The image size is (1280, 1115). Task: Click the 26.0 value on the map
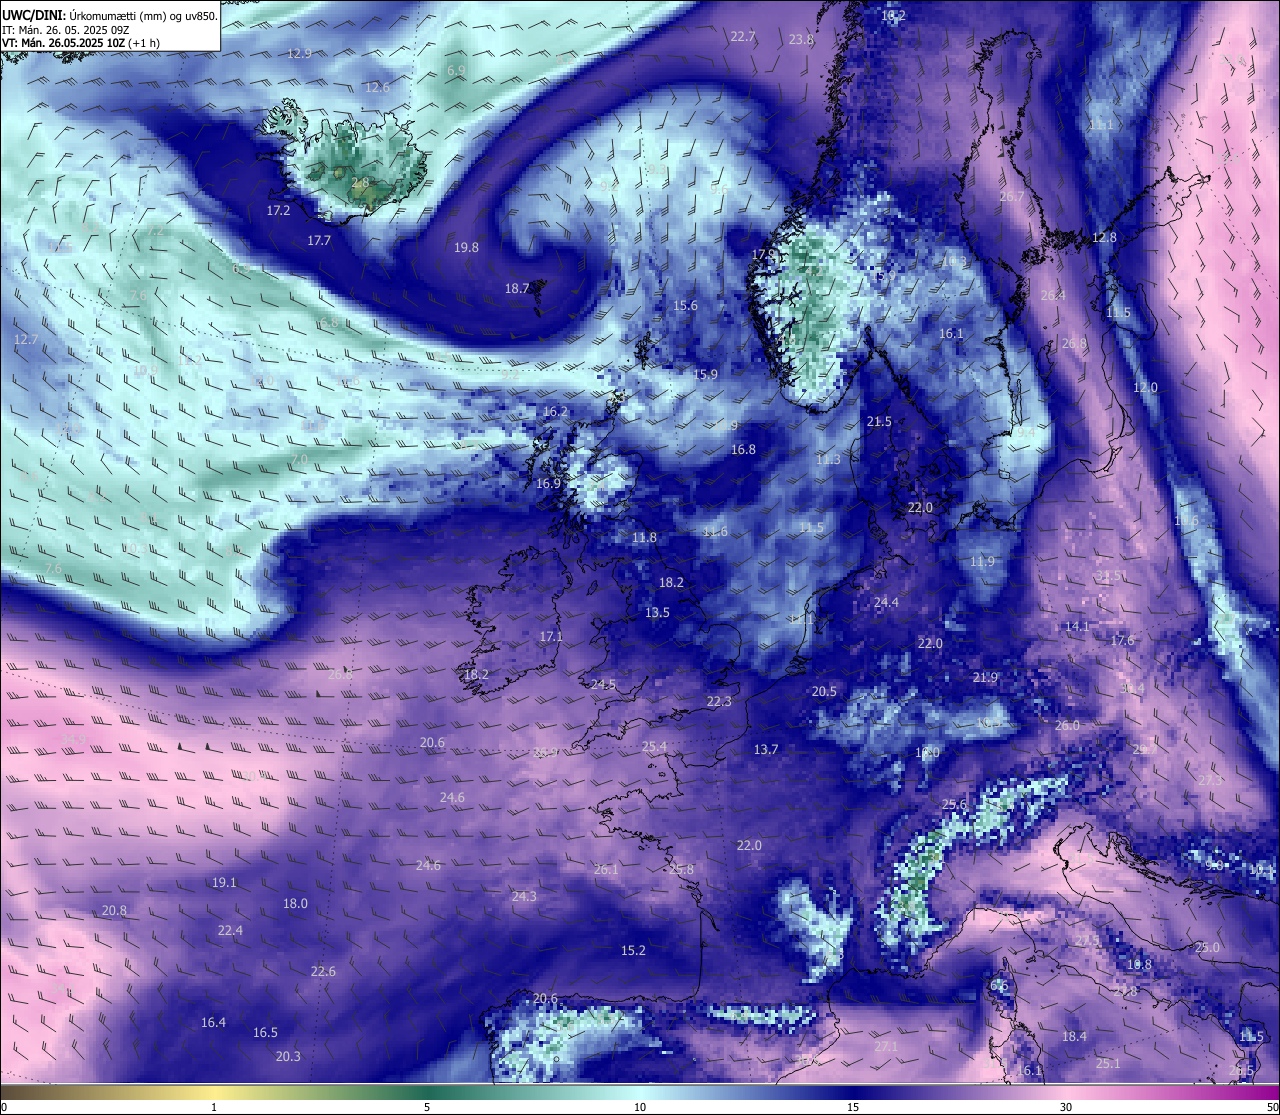[x=1067, y=726]
